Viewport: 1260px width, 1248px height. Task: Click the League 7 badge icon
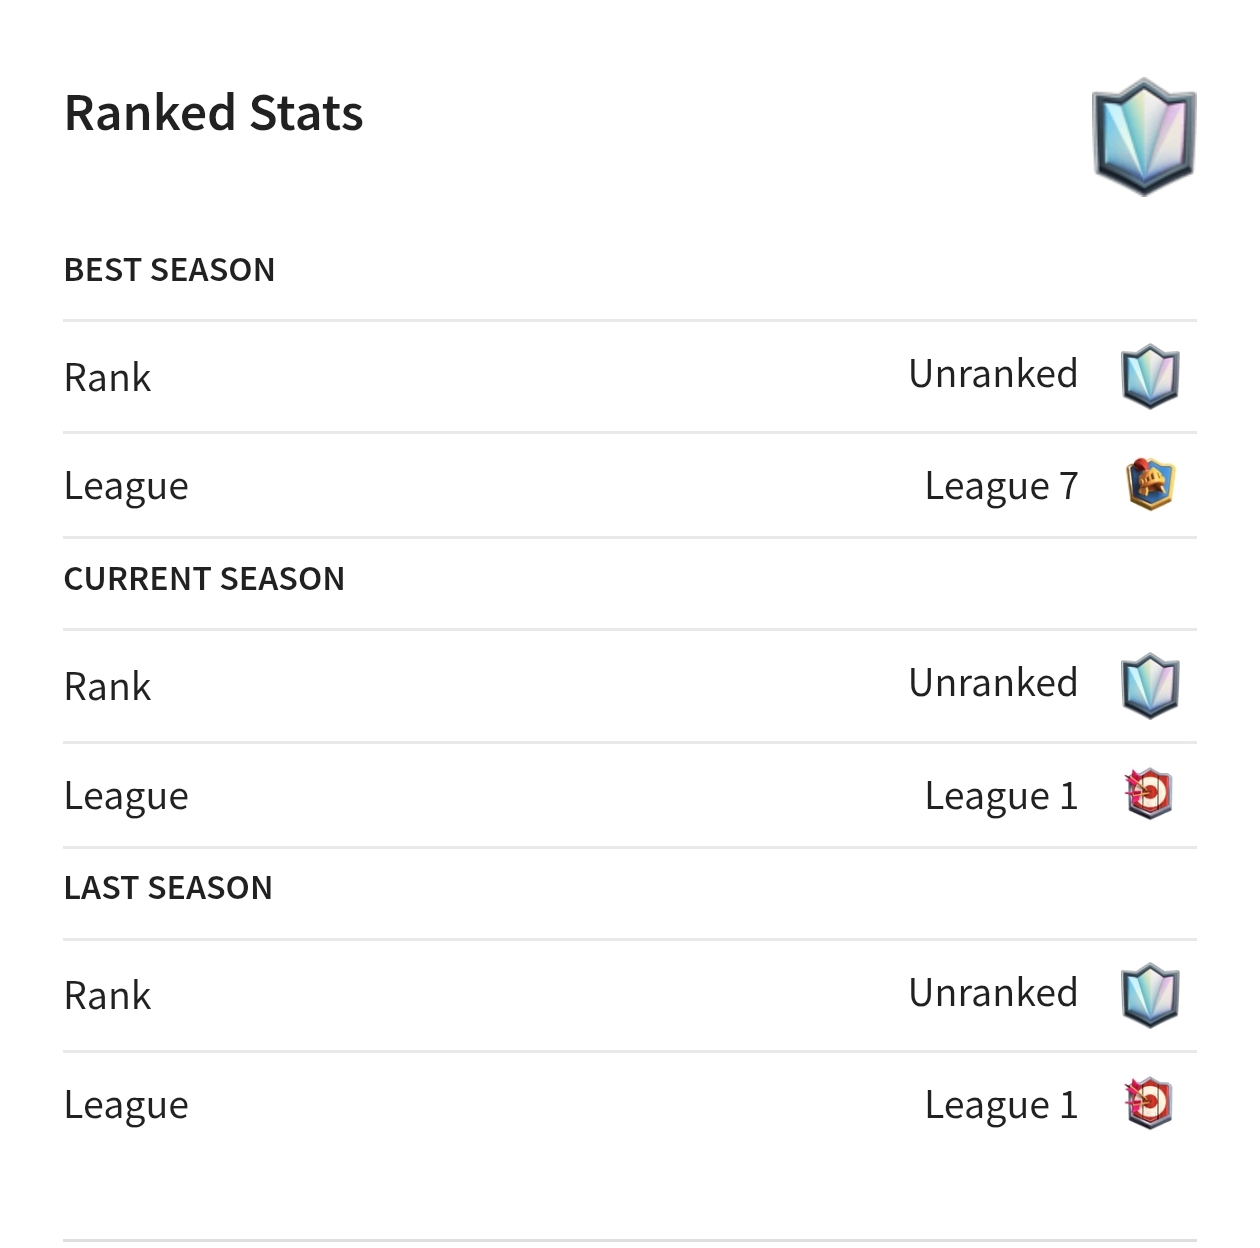click(1150, 485)
